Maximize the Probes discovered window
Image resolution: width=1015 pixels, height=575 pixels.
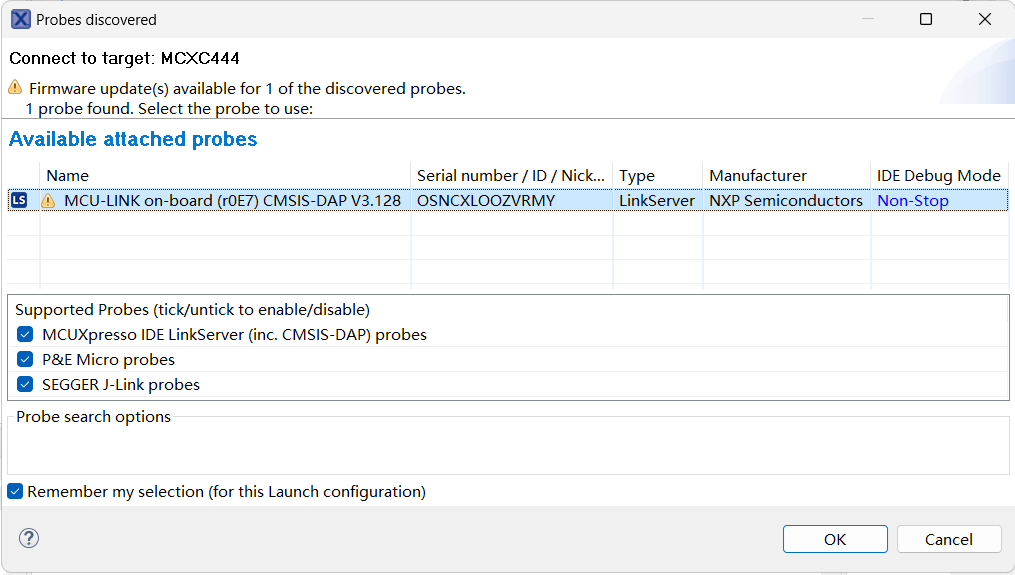click(x=926, y=19)
